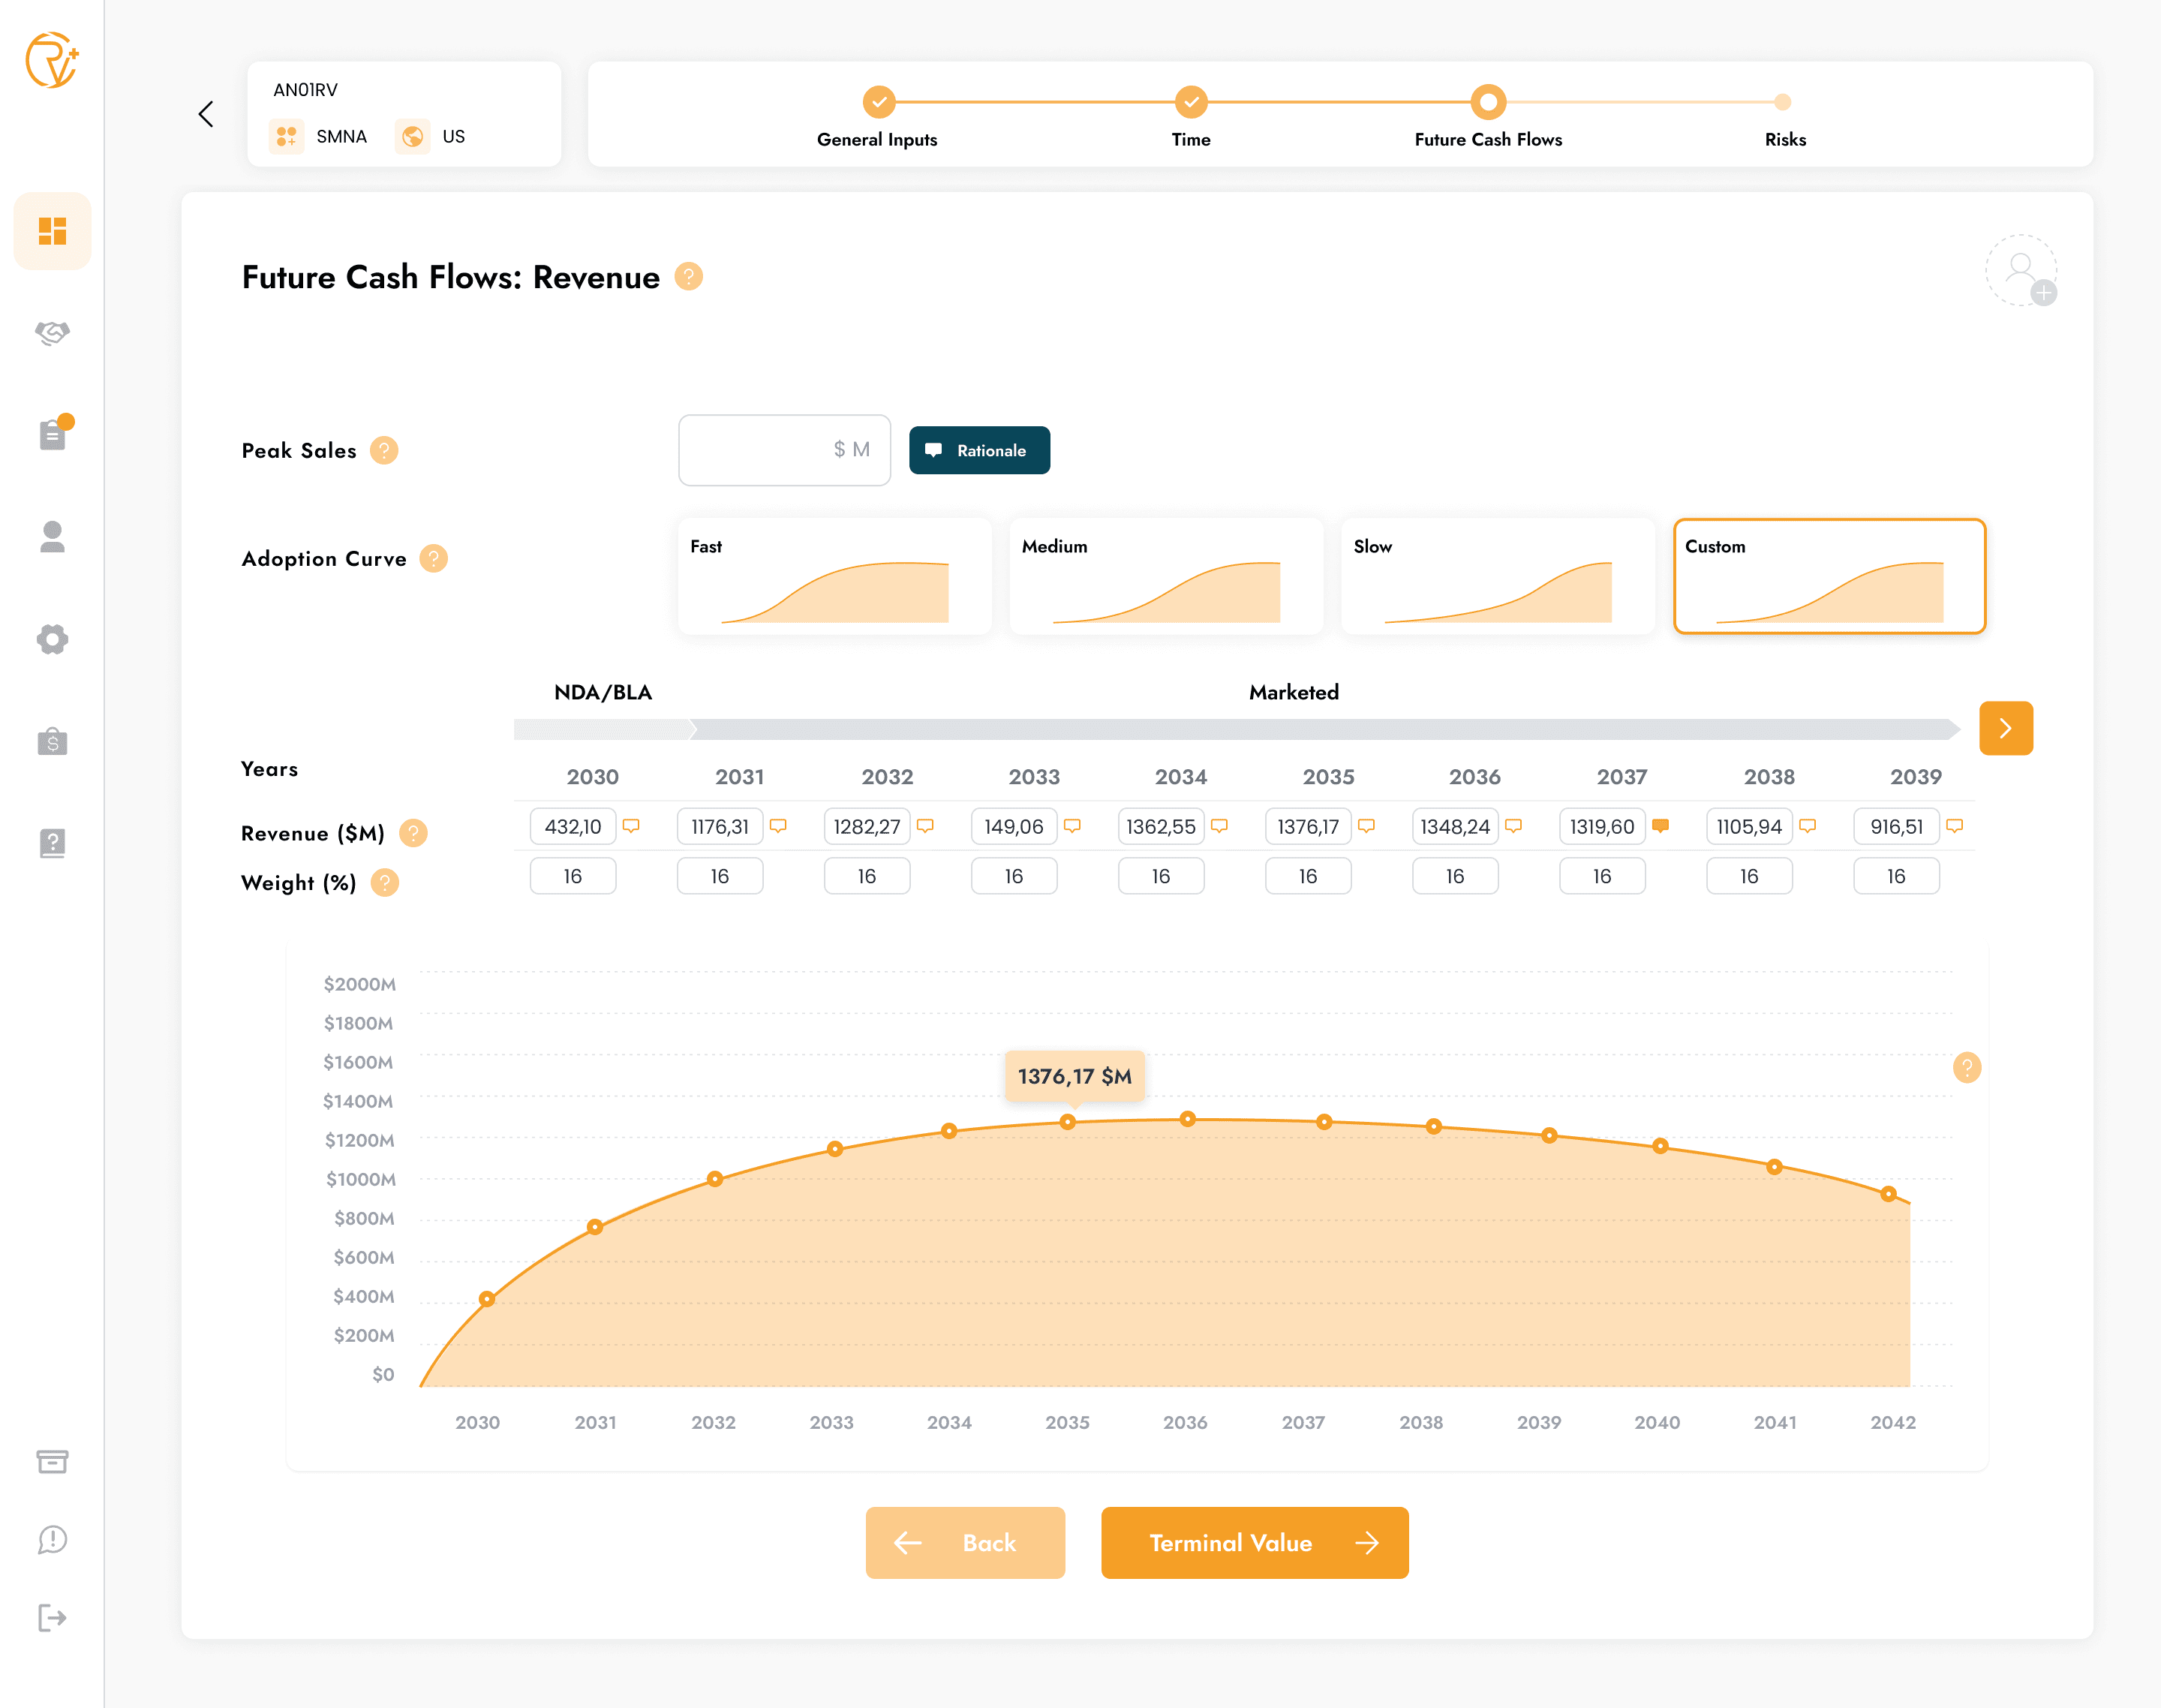The width and height of the screenshot is (2161, 1708).
Task: Open the dashboard grid icon in sidebar
Action: click(x=52, y=231)
